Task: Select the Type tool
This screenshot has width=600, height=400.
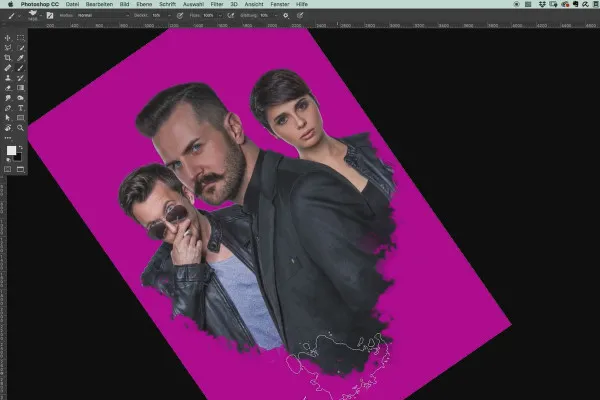Action: [20, 108]
